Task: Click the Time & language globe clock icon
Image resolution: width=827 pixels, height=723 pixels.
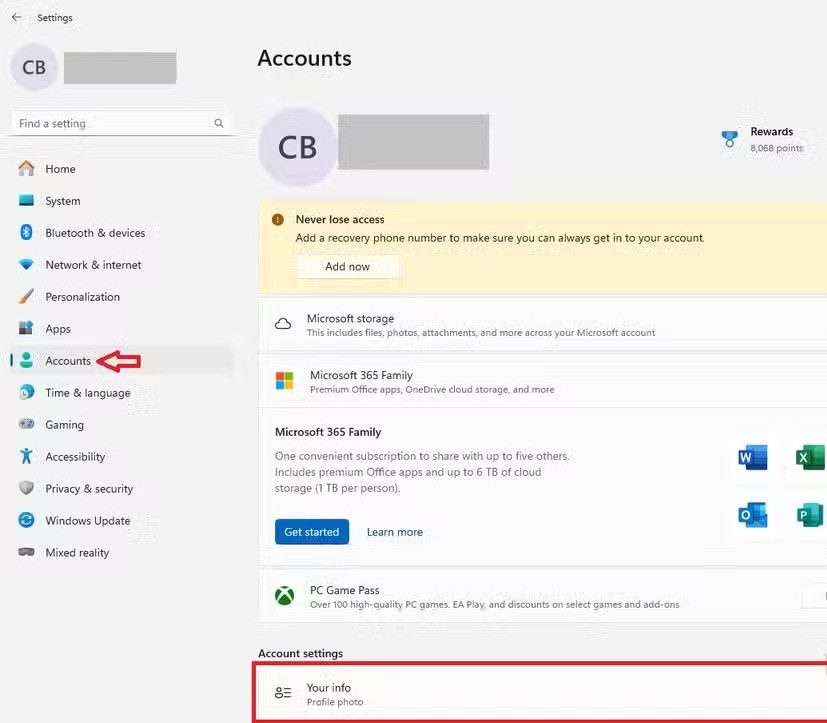Action: pyautogui.click(x=26, y=392)
